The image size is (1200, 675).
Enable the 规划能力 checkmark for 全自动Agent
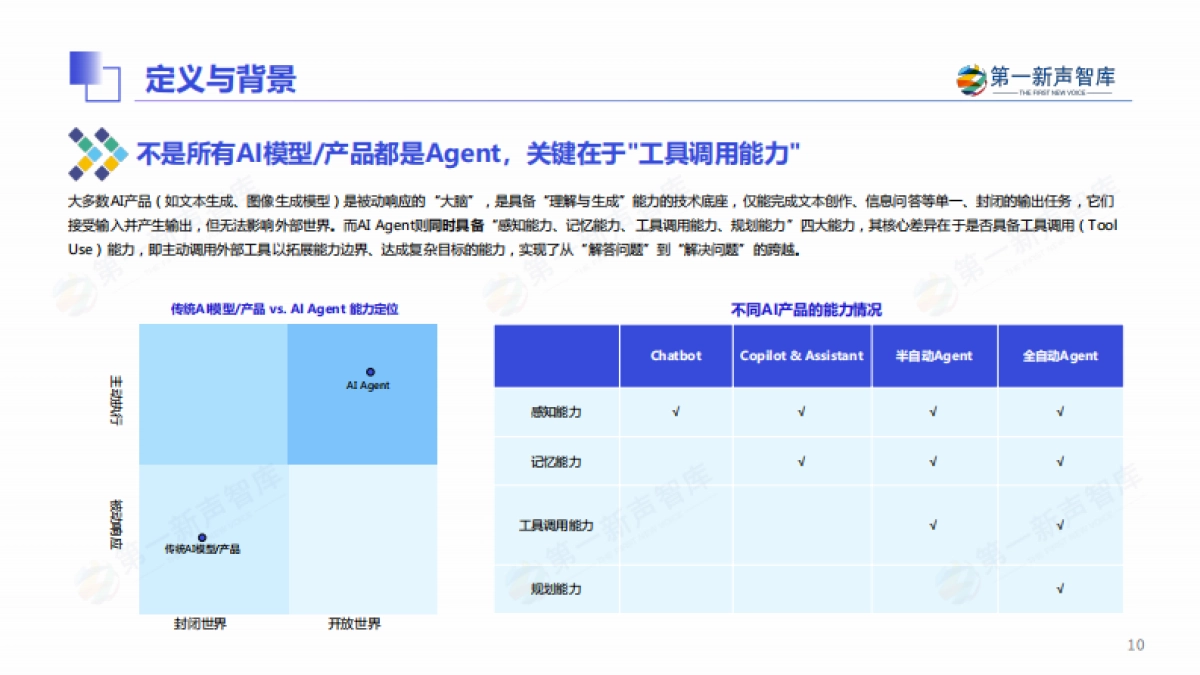1061,589
